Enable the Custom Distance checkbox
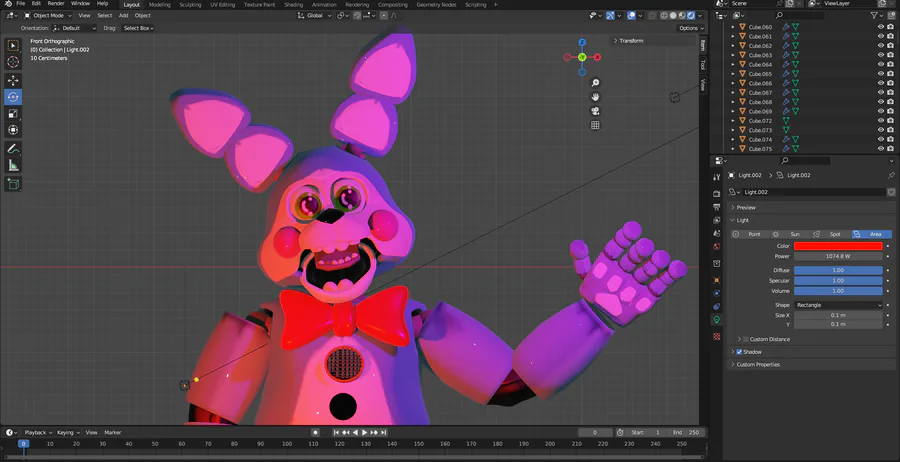900x462 pixels. point(746,339)
